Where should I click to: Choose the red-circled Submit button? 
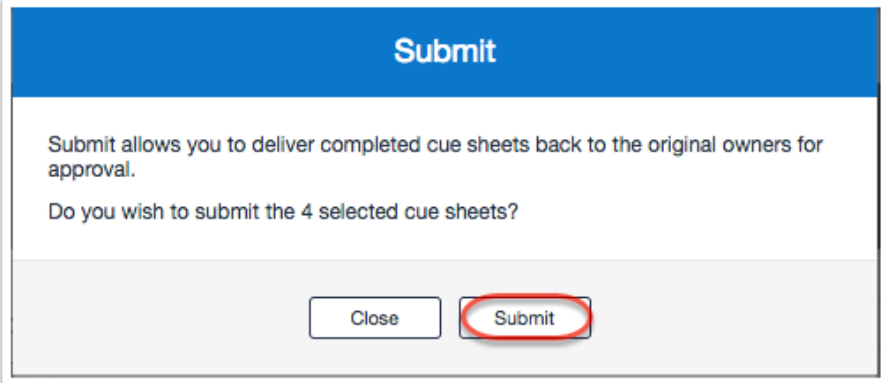tap(524, 318)
